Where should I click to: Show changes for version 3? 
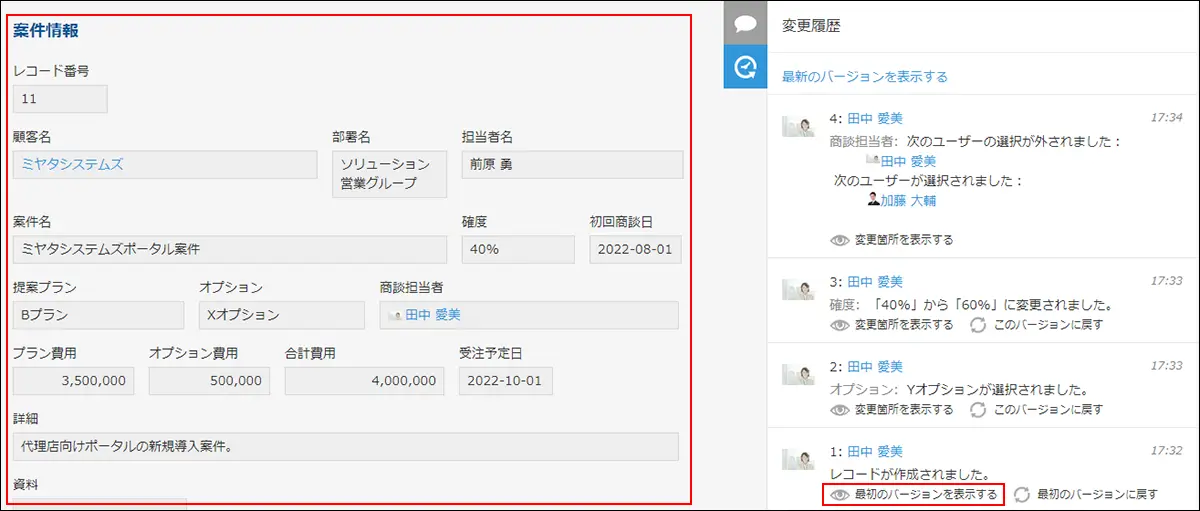[892, 325]
